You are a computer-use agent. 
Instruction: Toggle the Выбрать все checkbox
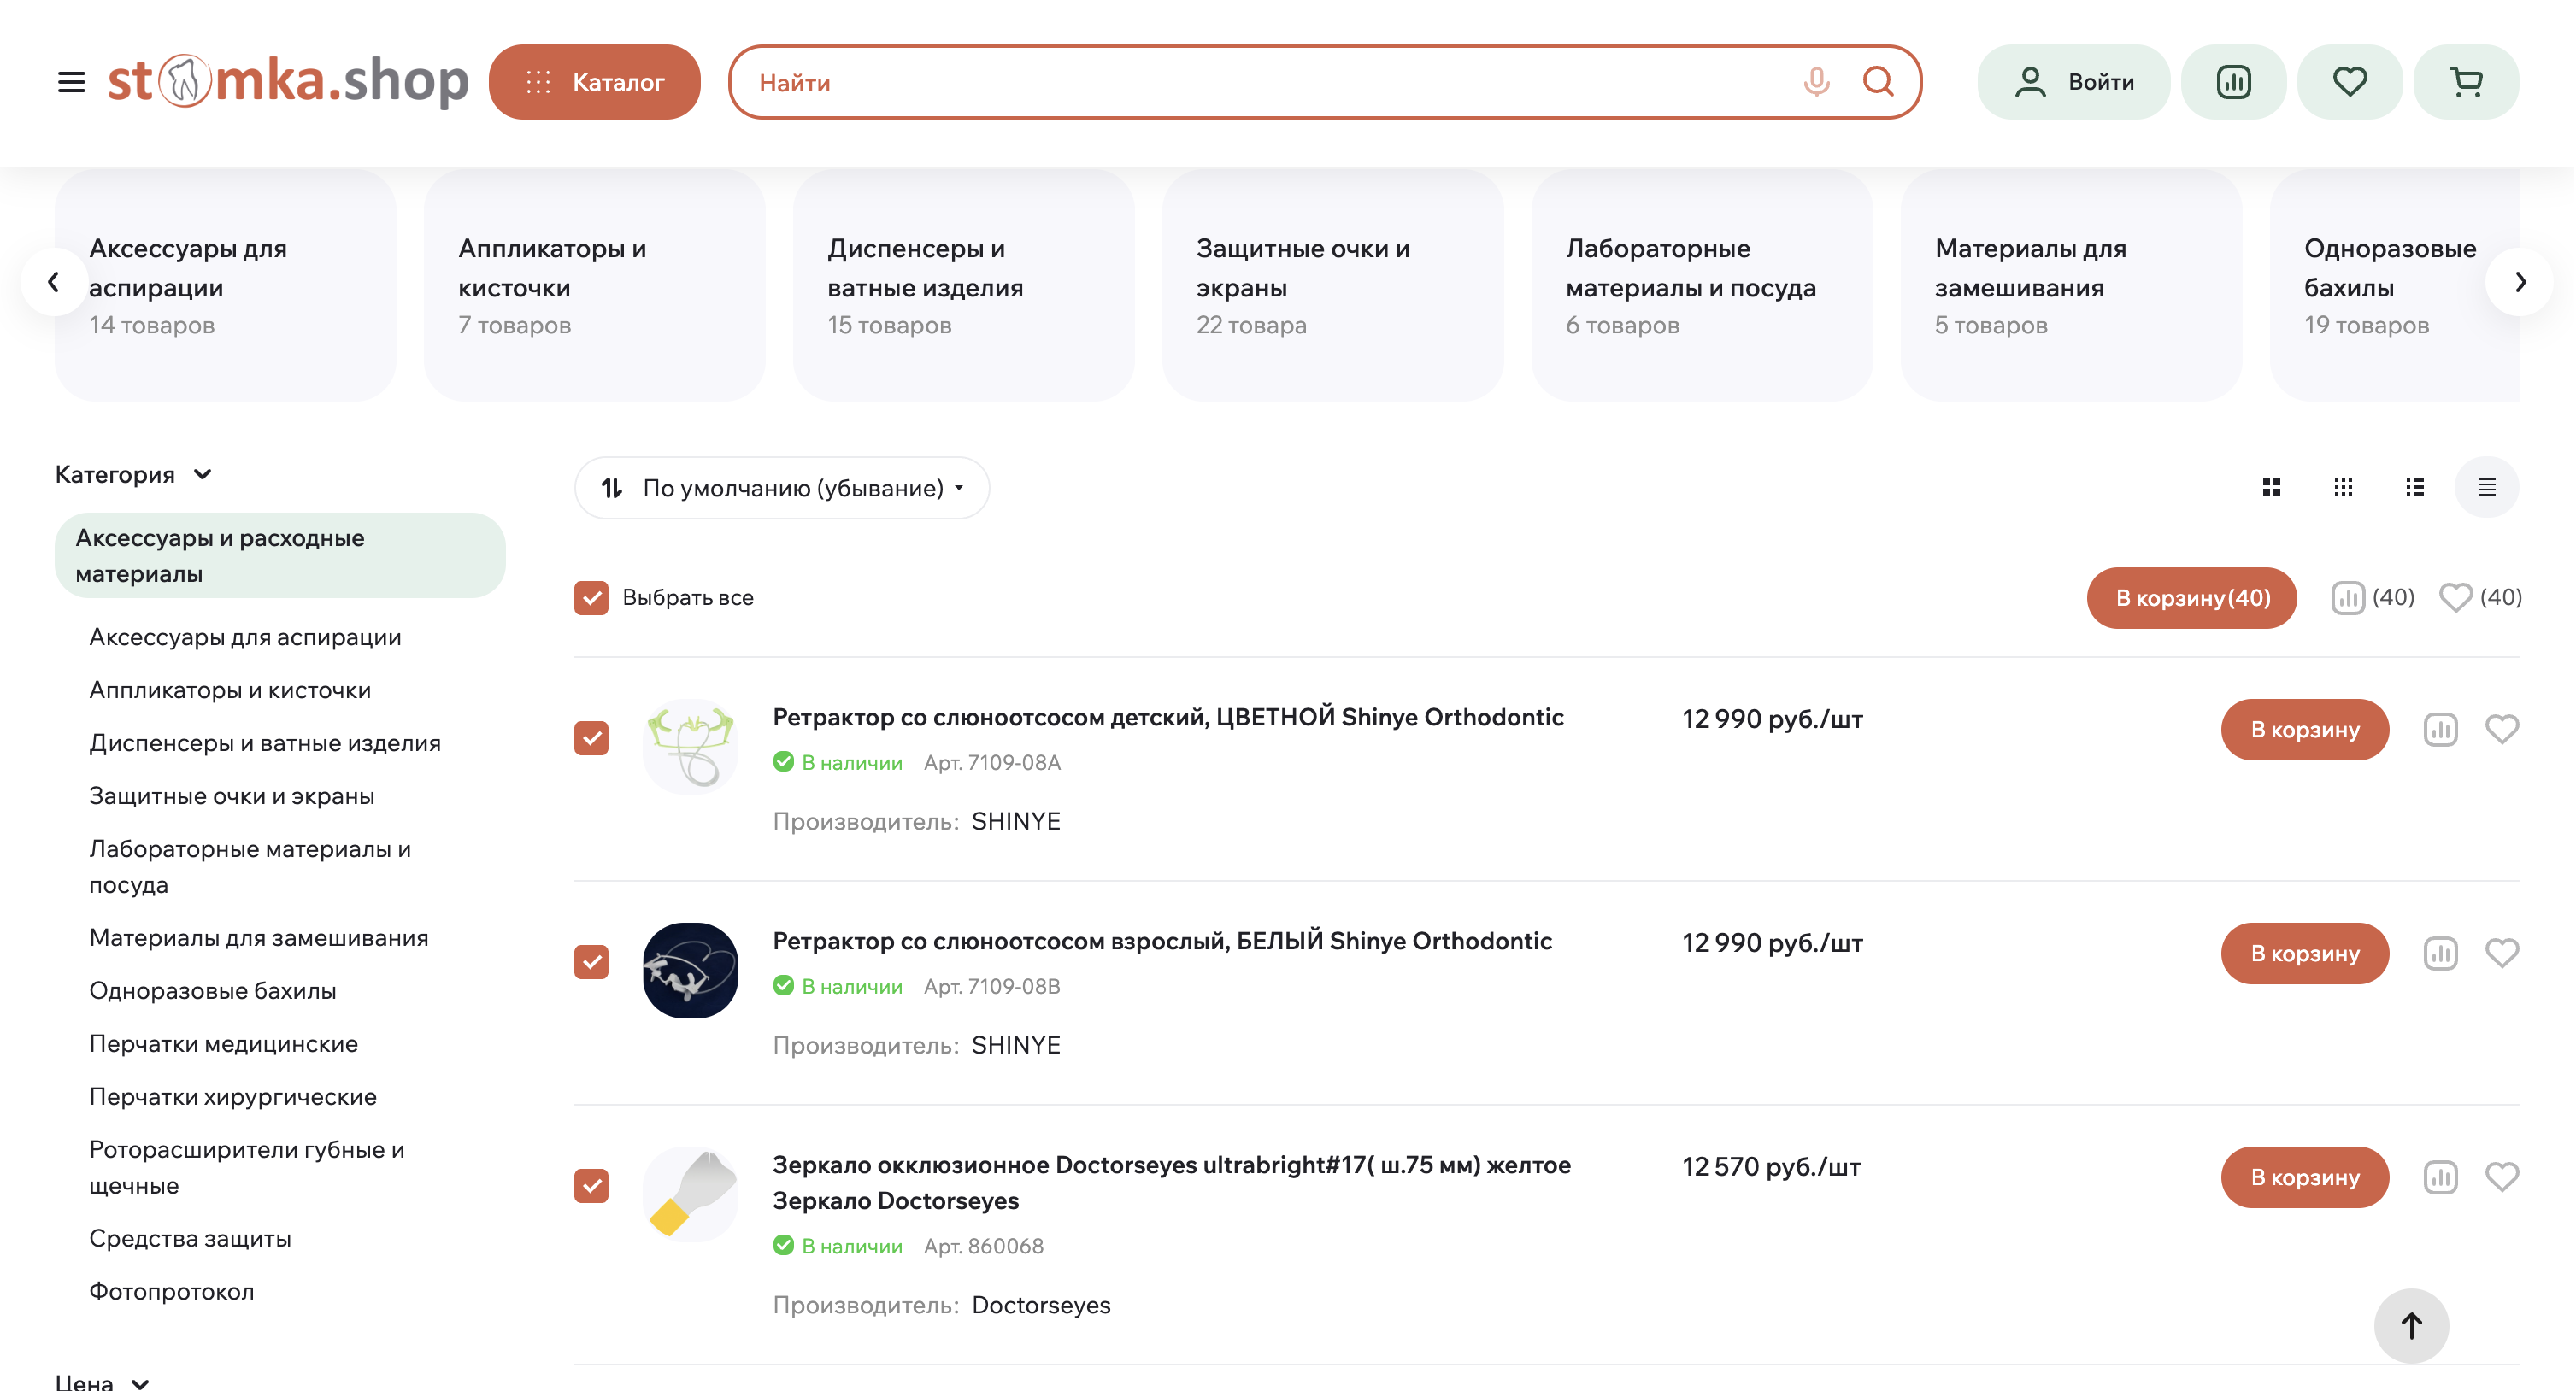(591, 598)
